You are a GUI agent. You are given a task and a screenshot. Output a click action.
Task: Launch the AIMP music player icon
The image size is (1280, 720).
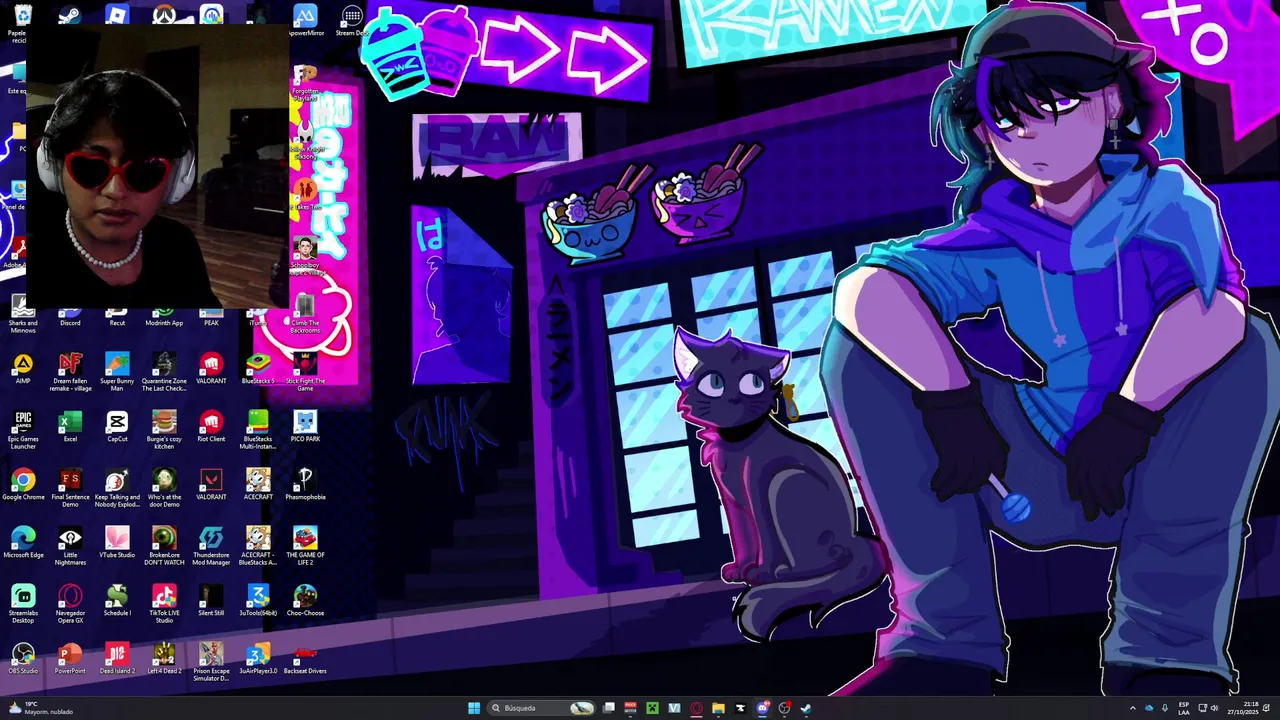23,368
